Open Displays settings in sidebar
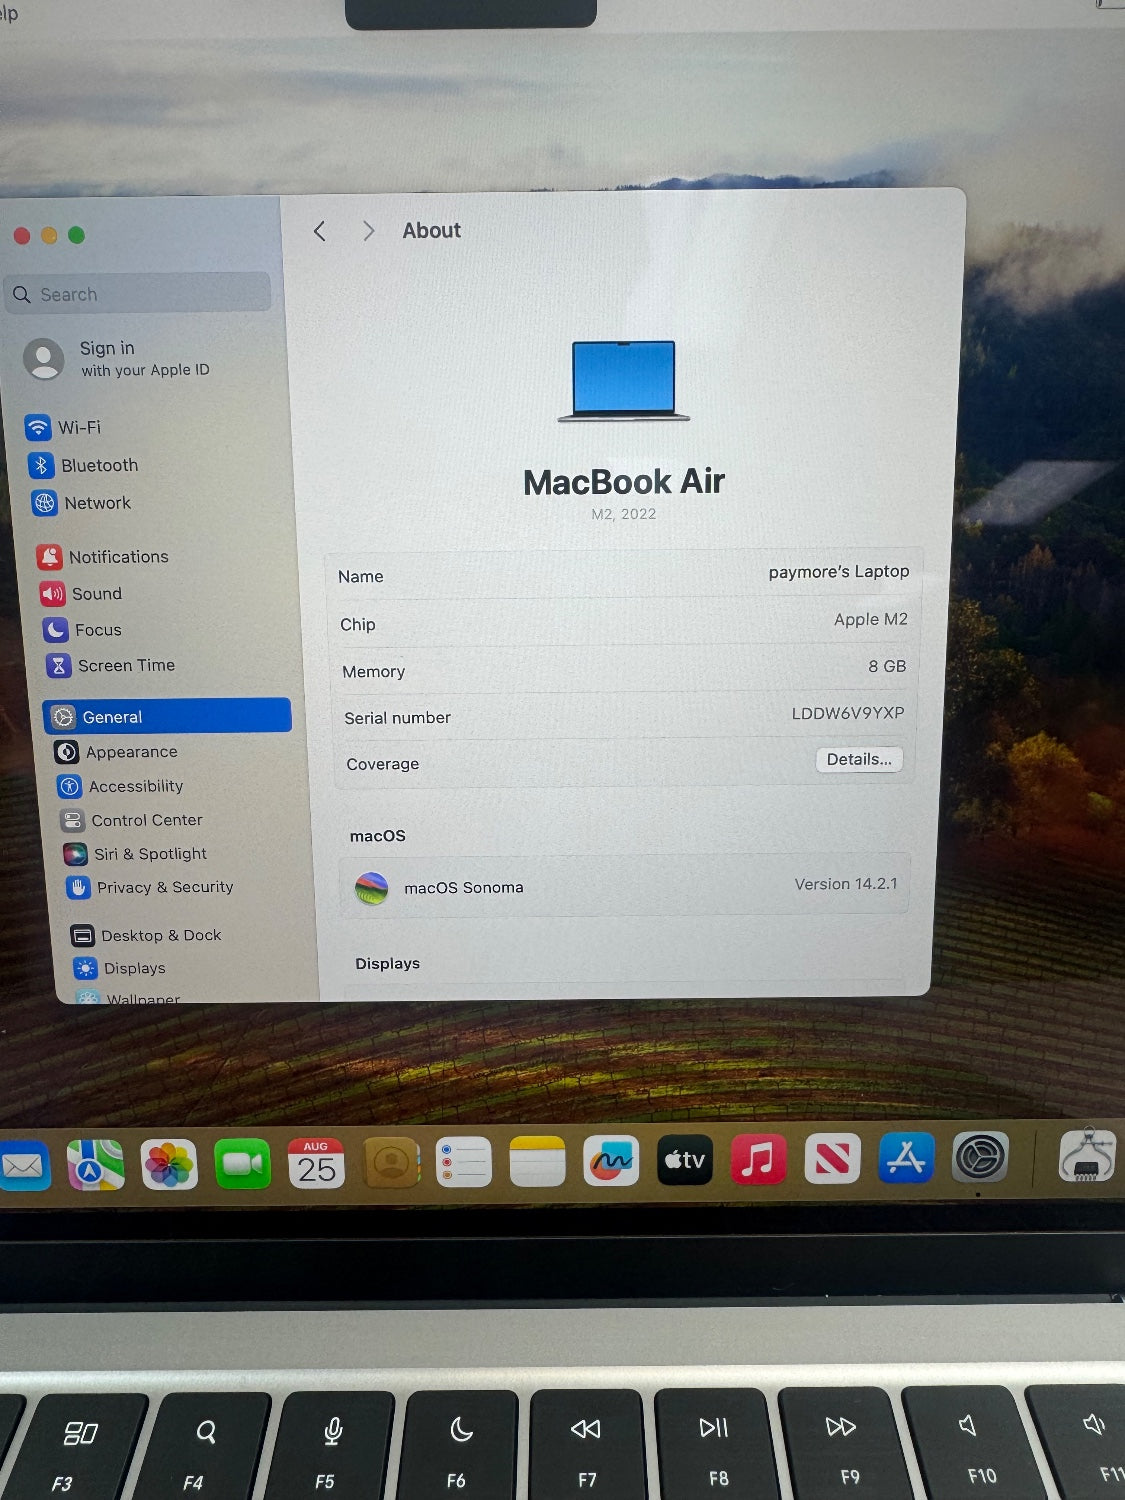Screen dimensions: 1125x1500 119,968
